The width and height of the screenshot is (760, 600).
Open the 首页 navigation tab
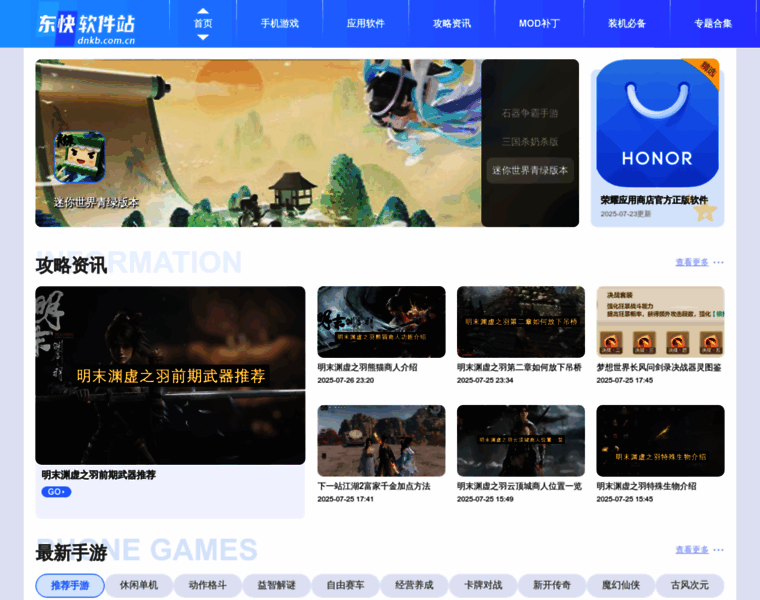(x=203, y=23)
